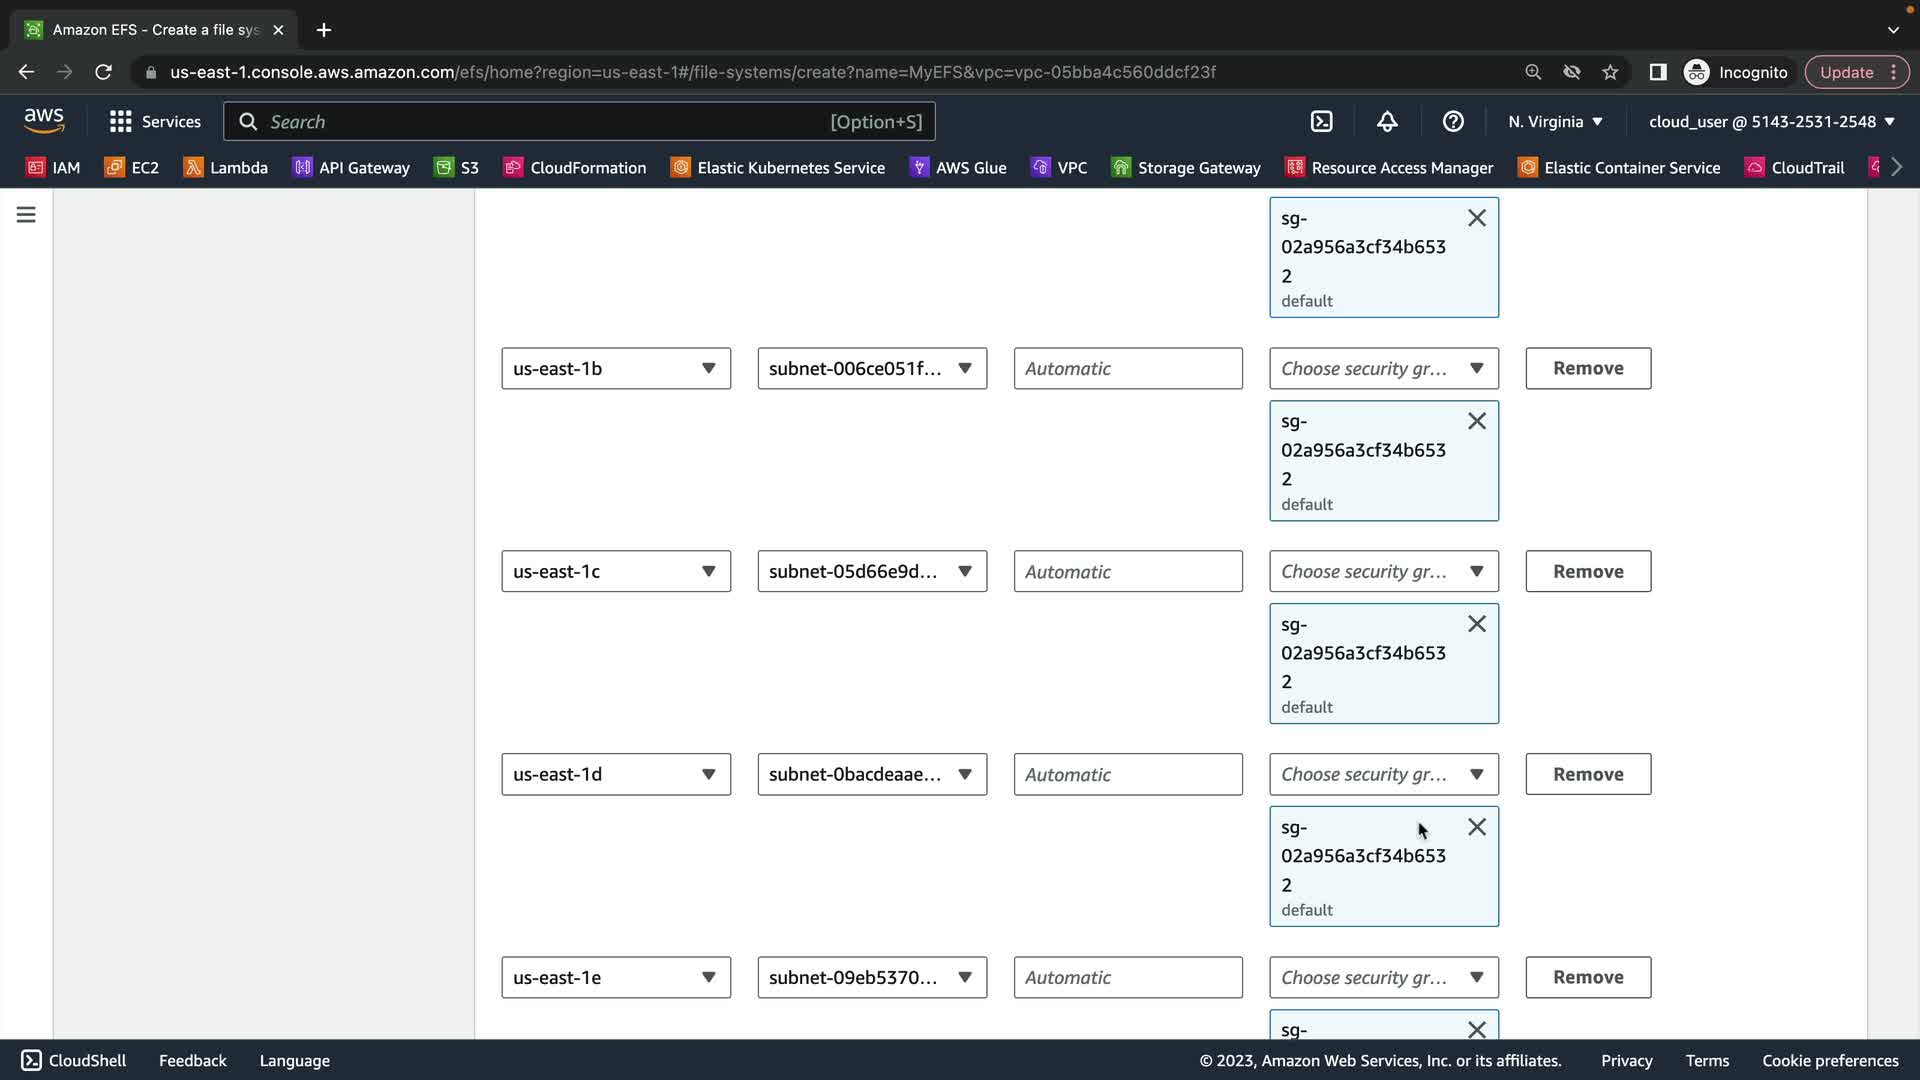Open the side navigation hamburger menu

[26, 215]
